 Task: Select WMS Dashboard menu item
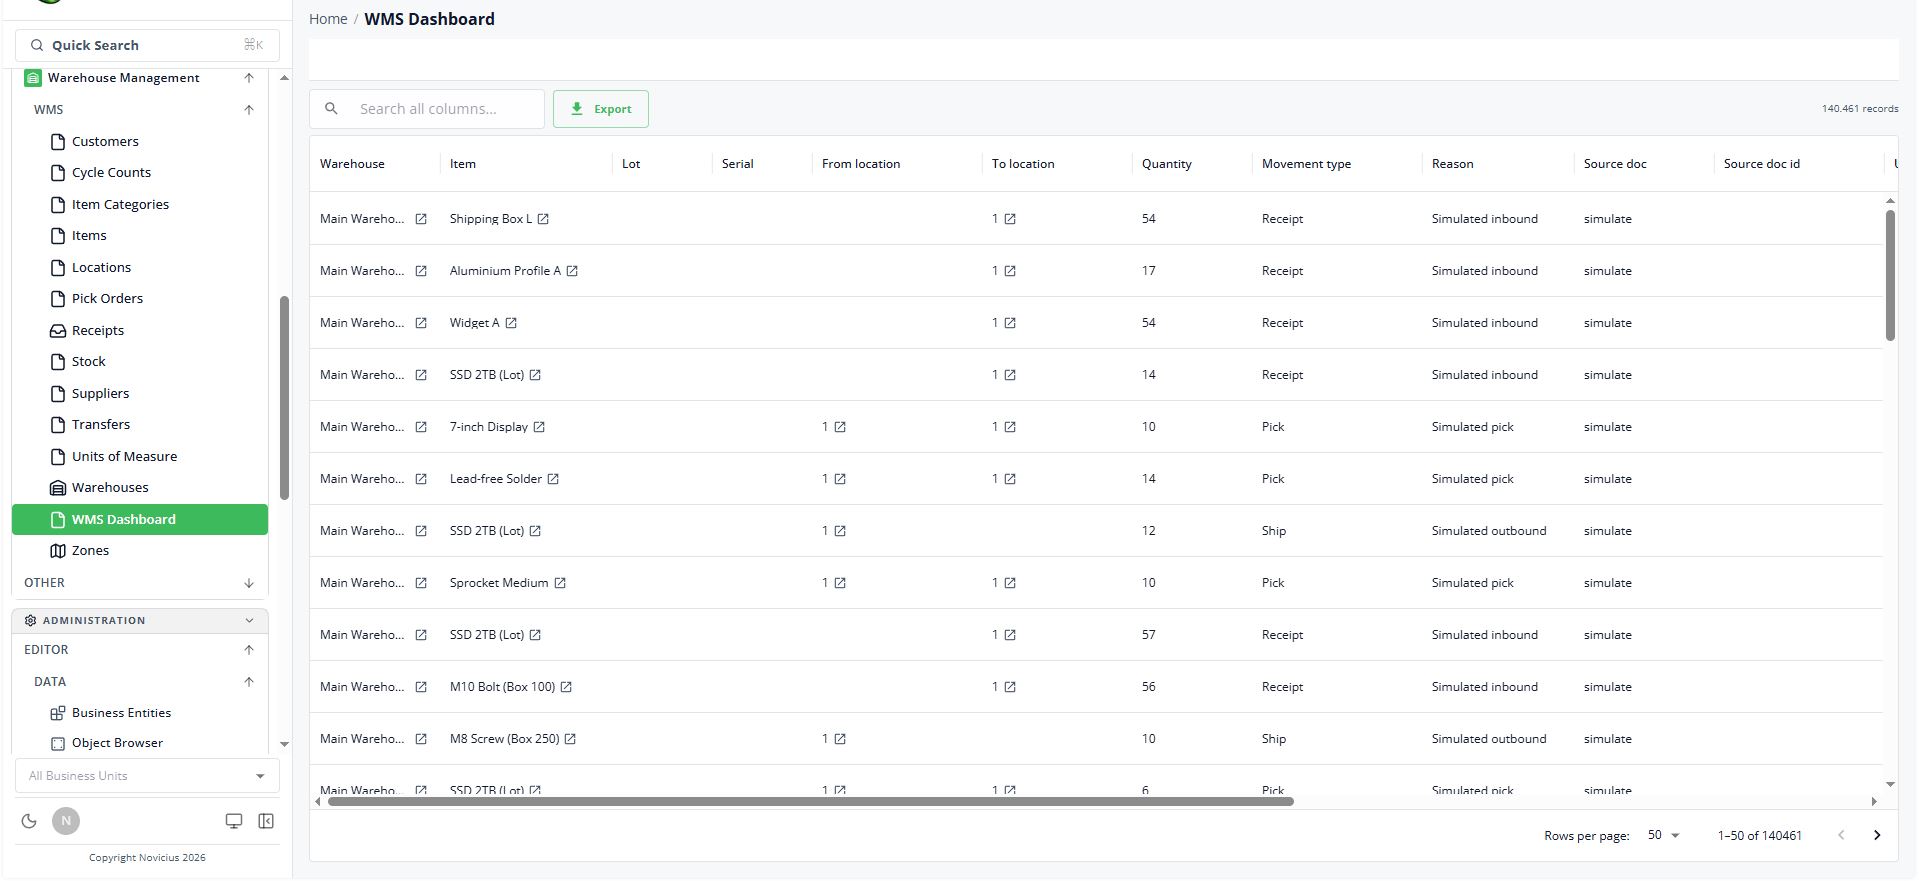coord(140,519)
